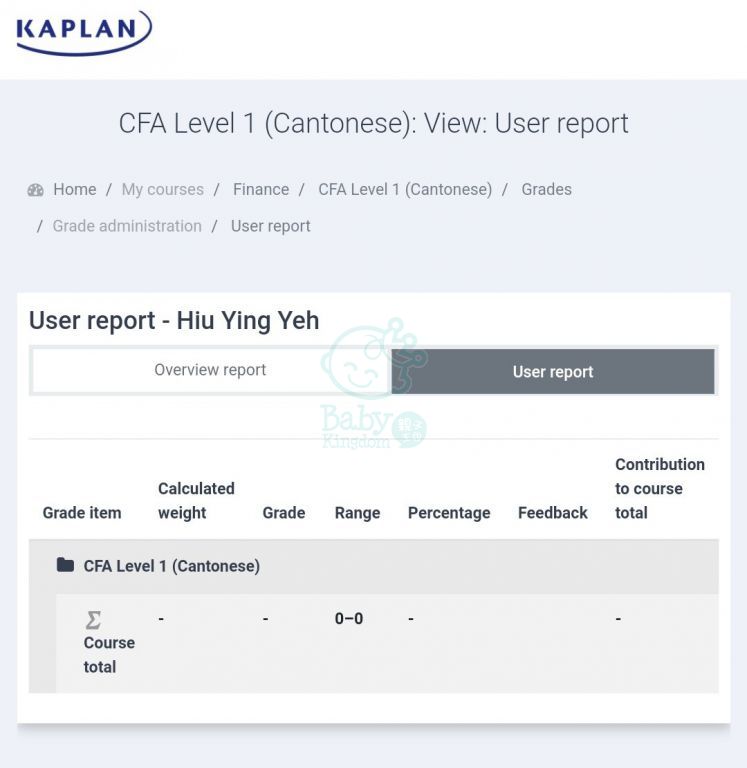
Task: Click the CFA Level 1 (Cantonese) category row
Action: [171, 566]
